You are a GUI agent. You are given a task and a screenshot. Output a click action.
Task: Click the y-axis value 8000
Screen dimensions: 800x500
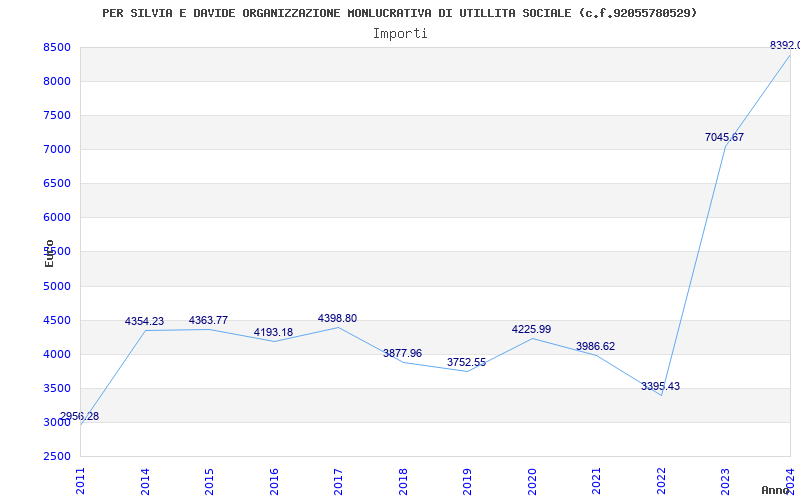(57, 82)
